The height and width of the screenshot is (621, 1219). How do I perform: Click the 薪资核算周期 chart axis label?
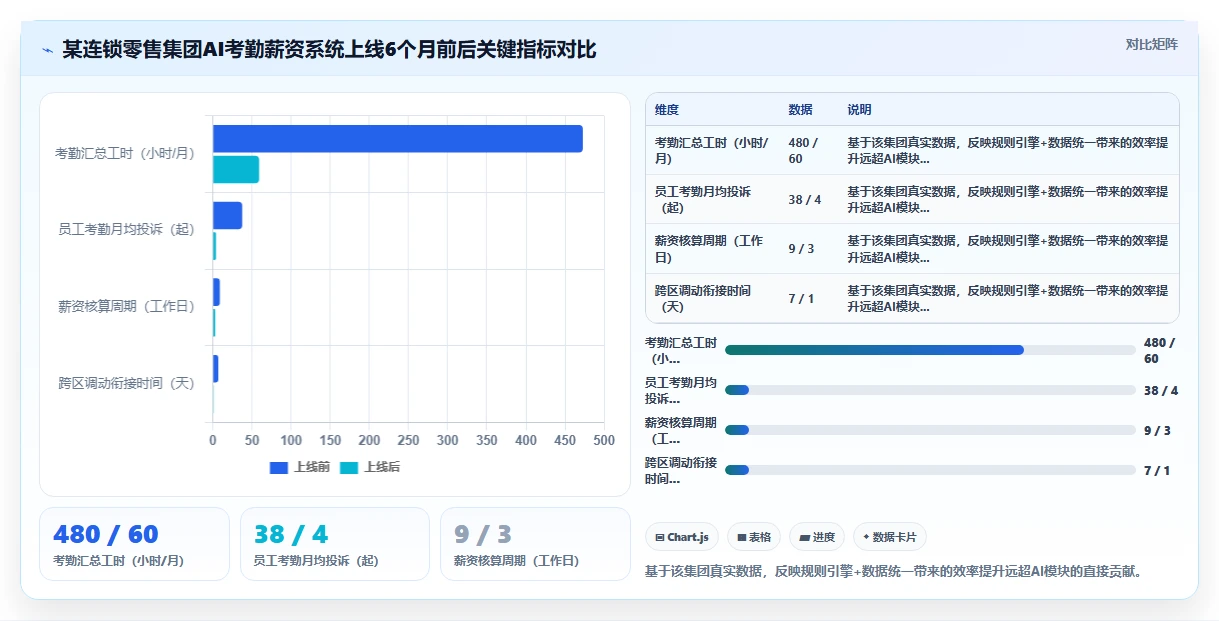(x=126, y=307)
